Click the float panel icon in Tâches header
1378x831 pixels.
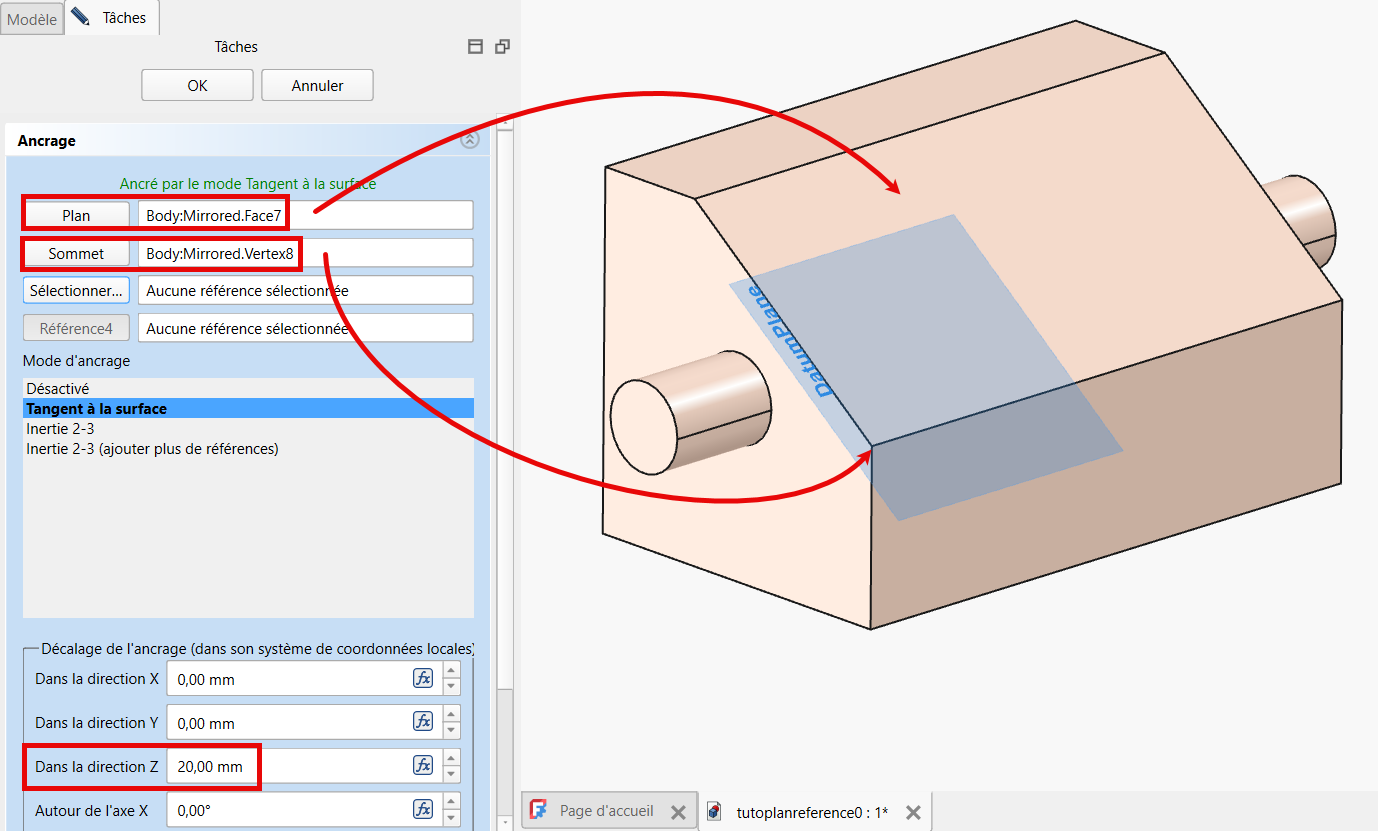point(502,47)
